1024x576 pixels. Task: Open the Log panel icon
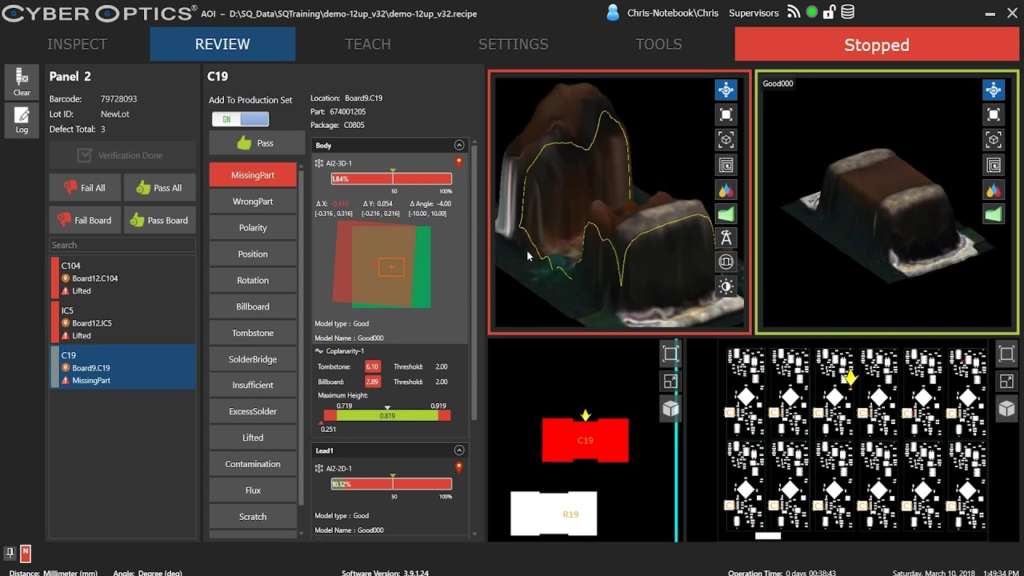(22, 119)
